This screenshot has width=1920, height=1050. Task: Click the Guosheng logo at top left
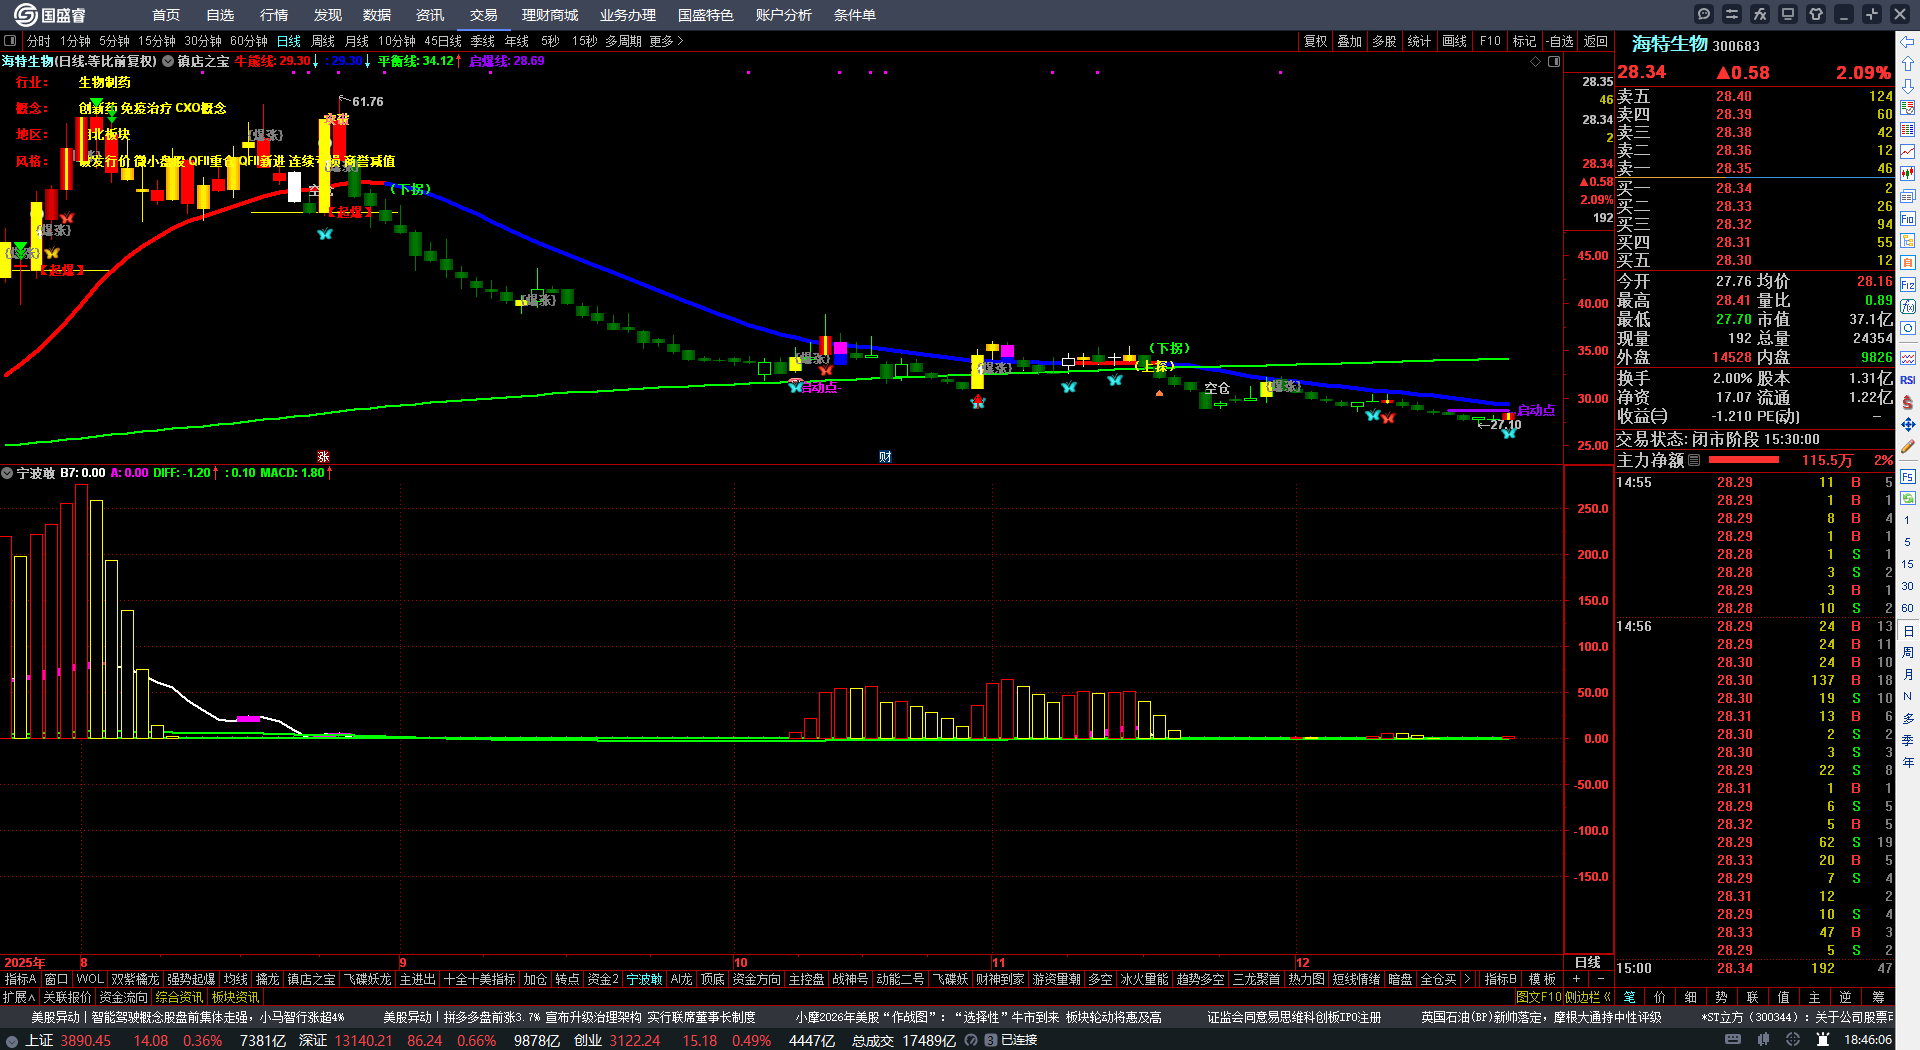point(49,15)
